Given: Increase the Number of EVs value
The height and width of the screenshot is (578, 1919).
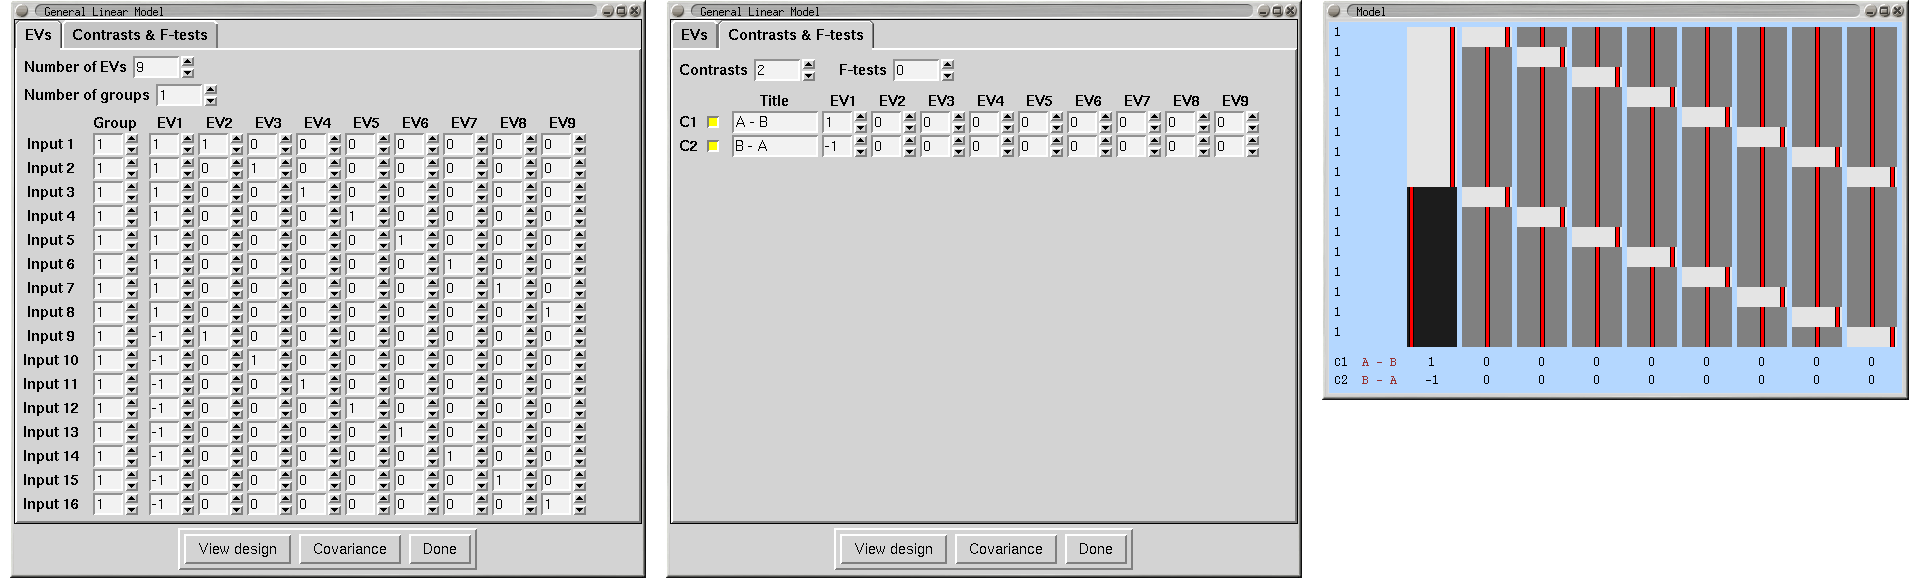Looking at the screenshot, I should tap(188, 62).
